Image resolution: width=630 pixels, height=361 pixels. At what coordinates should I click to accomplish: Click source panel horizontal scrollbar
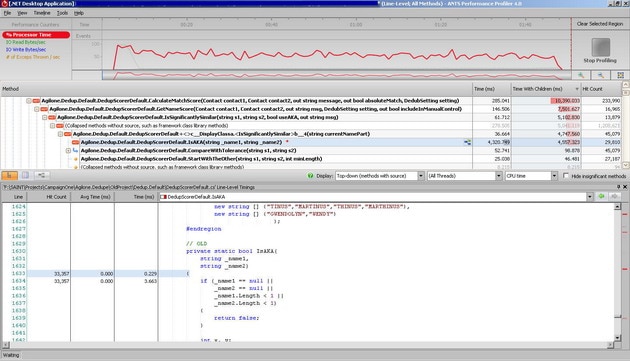[309, 345]
